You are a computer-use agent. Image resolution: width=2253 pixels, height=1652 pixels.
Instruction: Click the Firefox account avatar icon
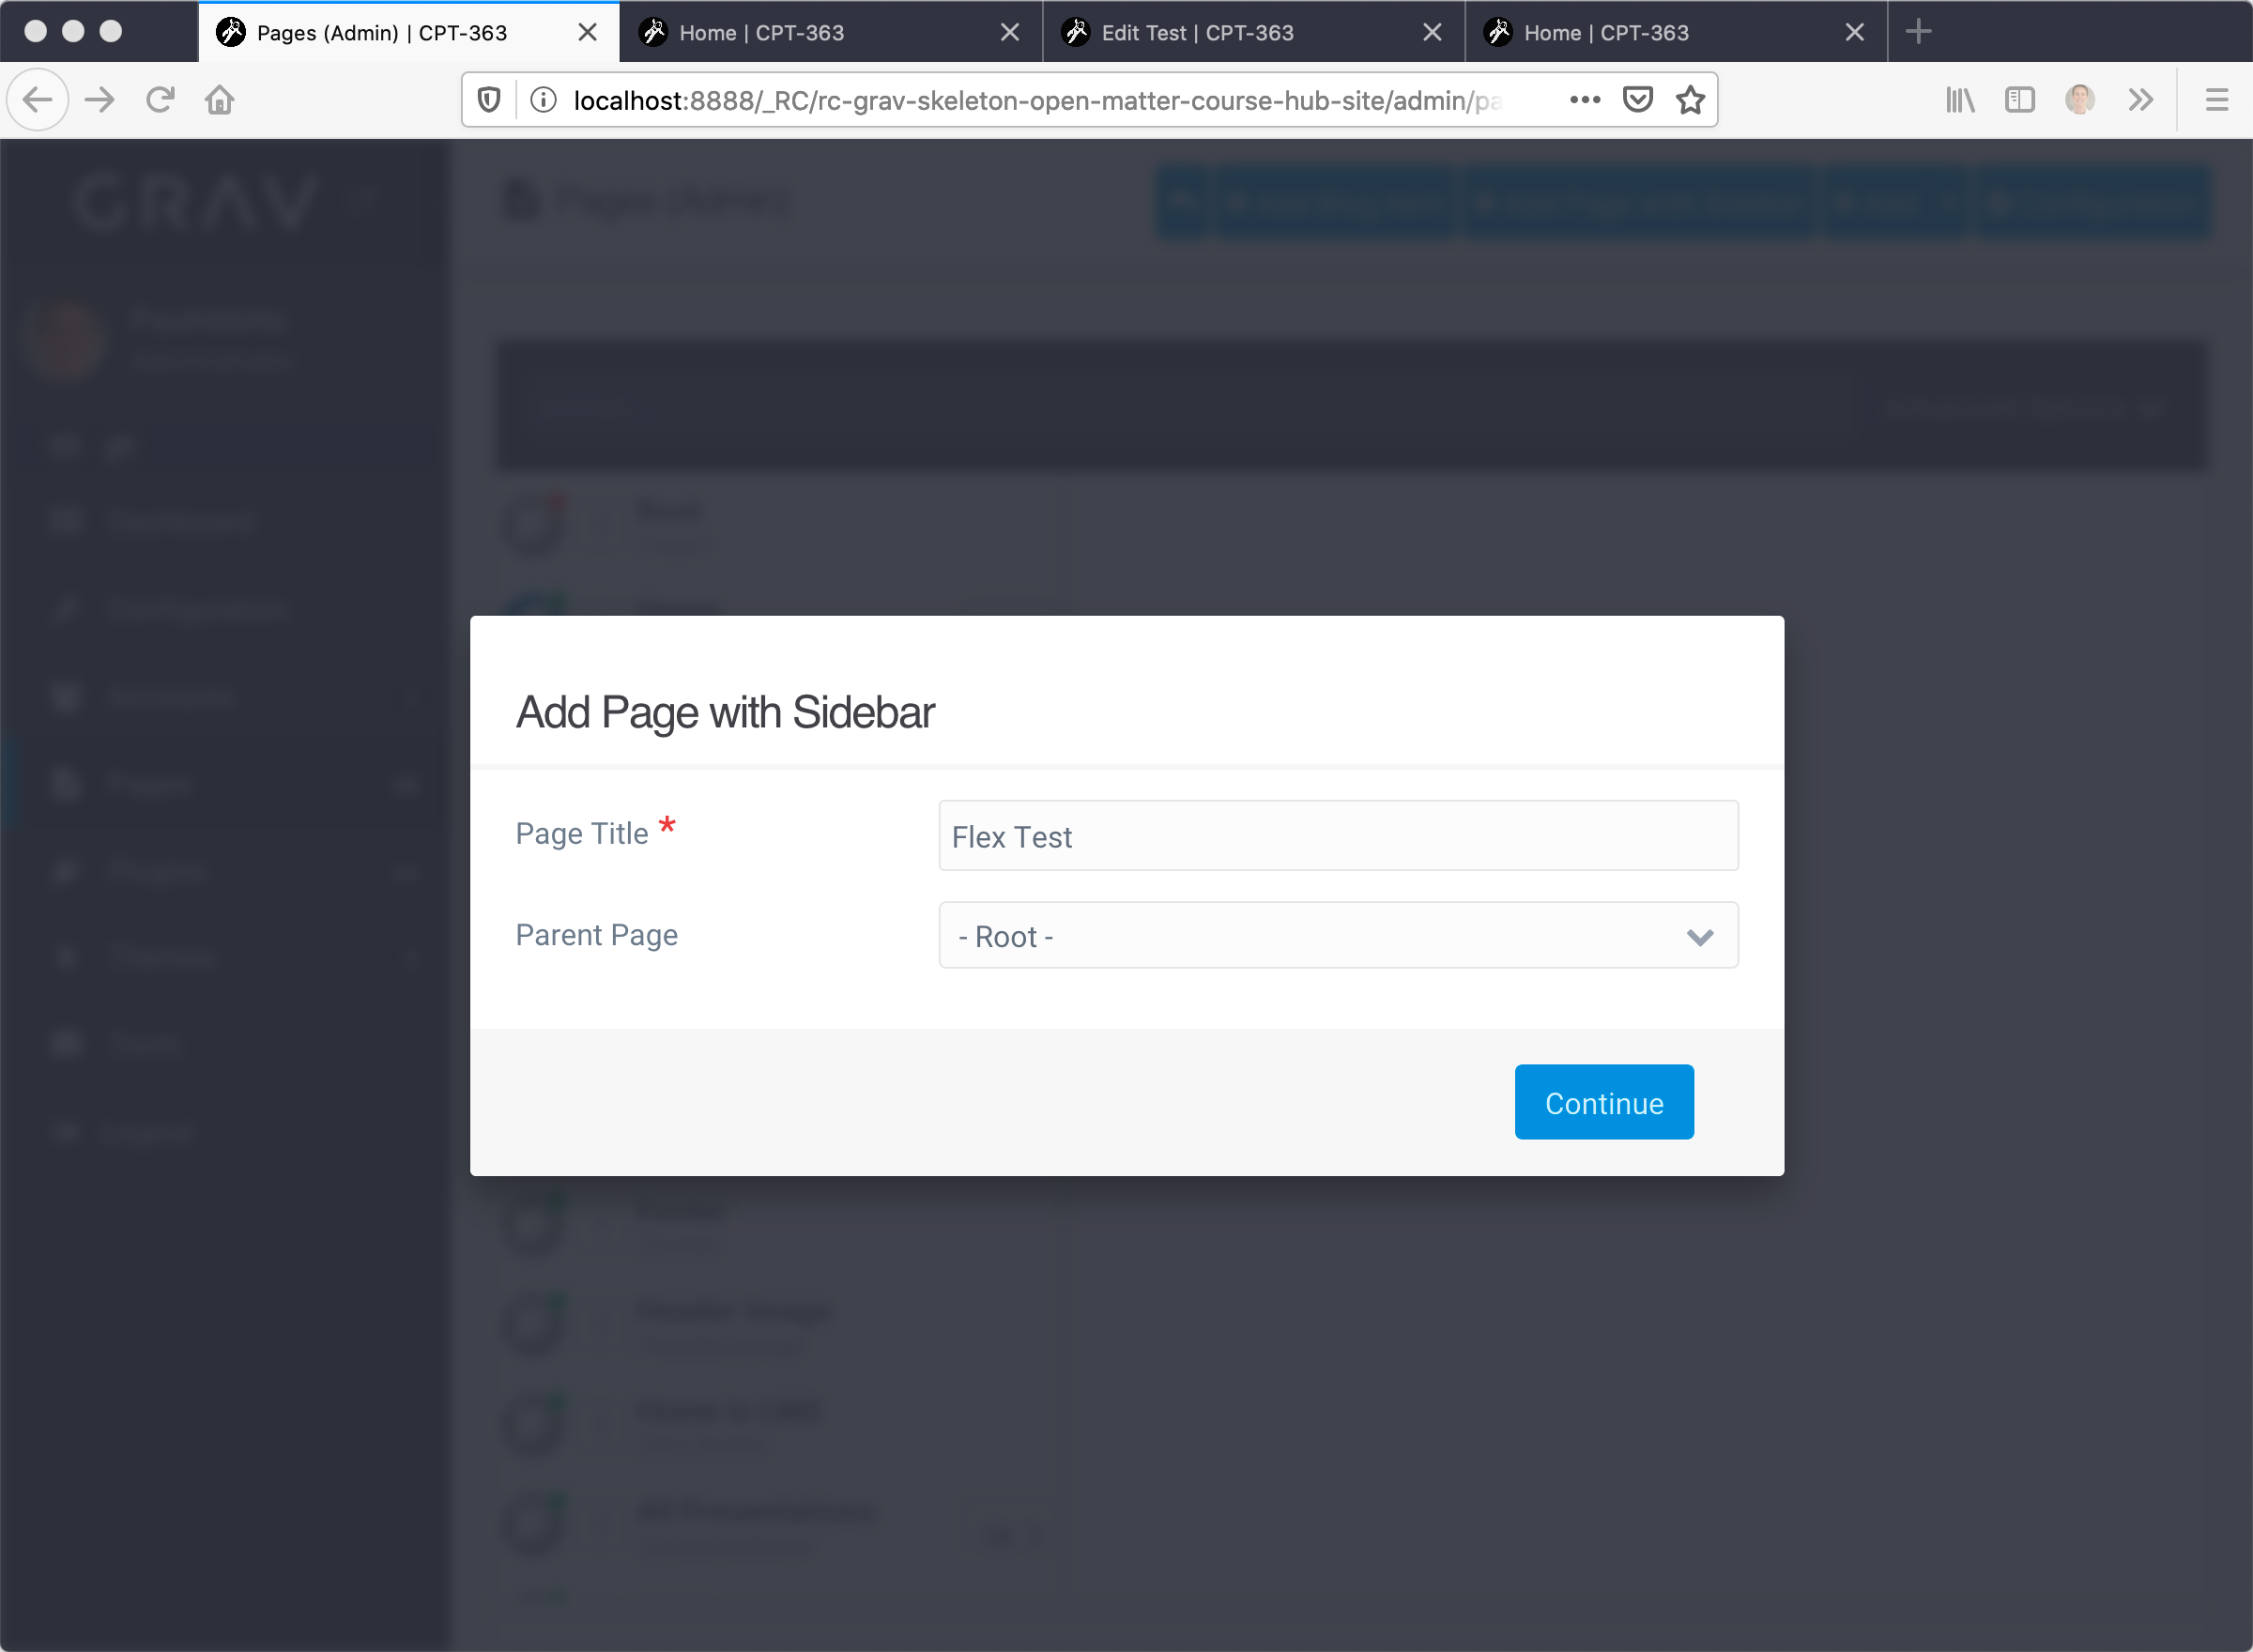click(2080, 99)
